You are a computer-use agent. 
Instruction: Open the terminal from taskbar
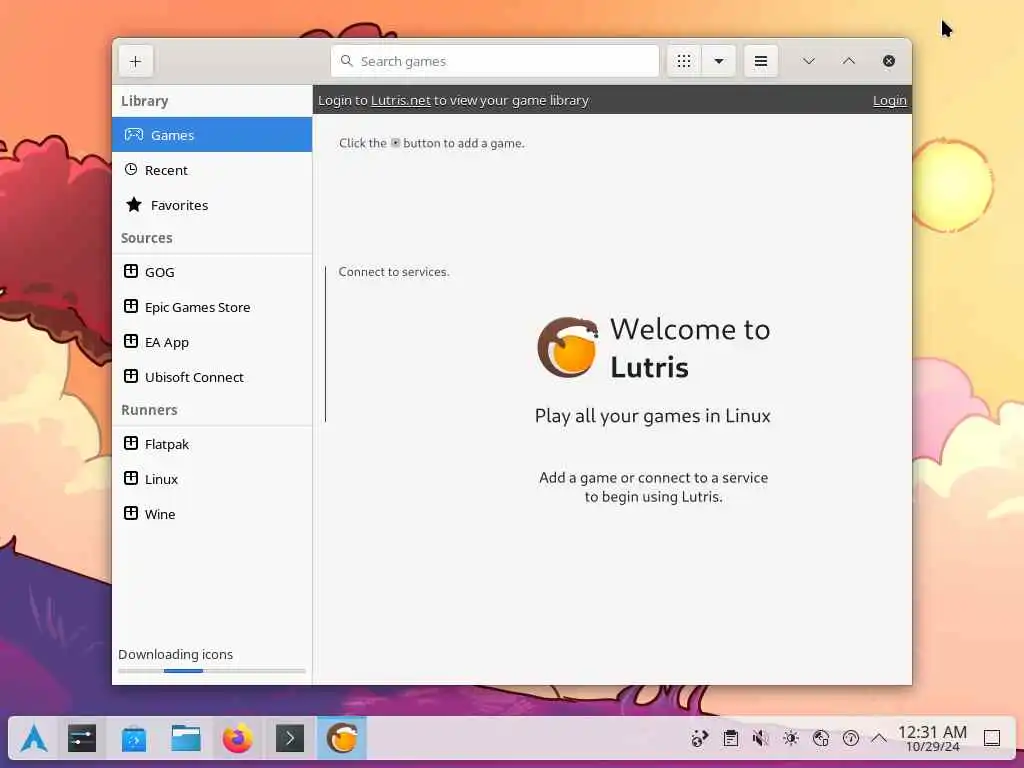coord(290,739)
